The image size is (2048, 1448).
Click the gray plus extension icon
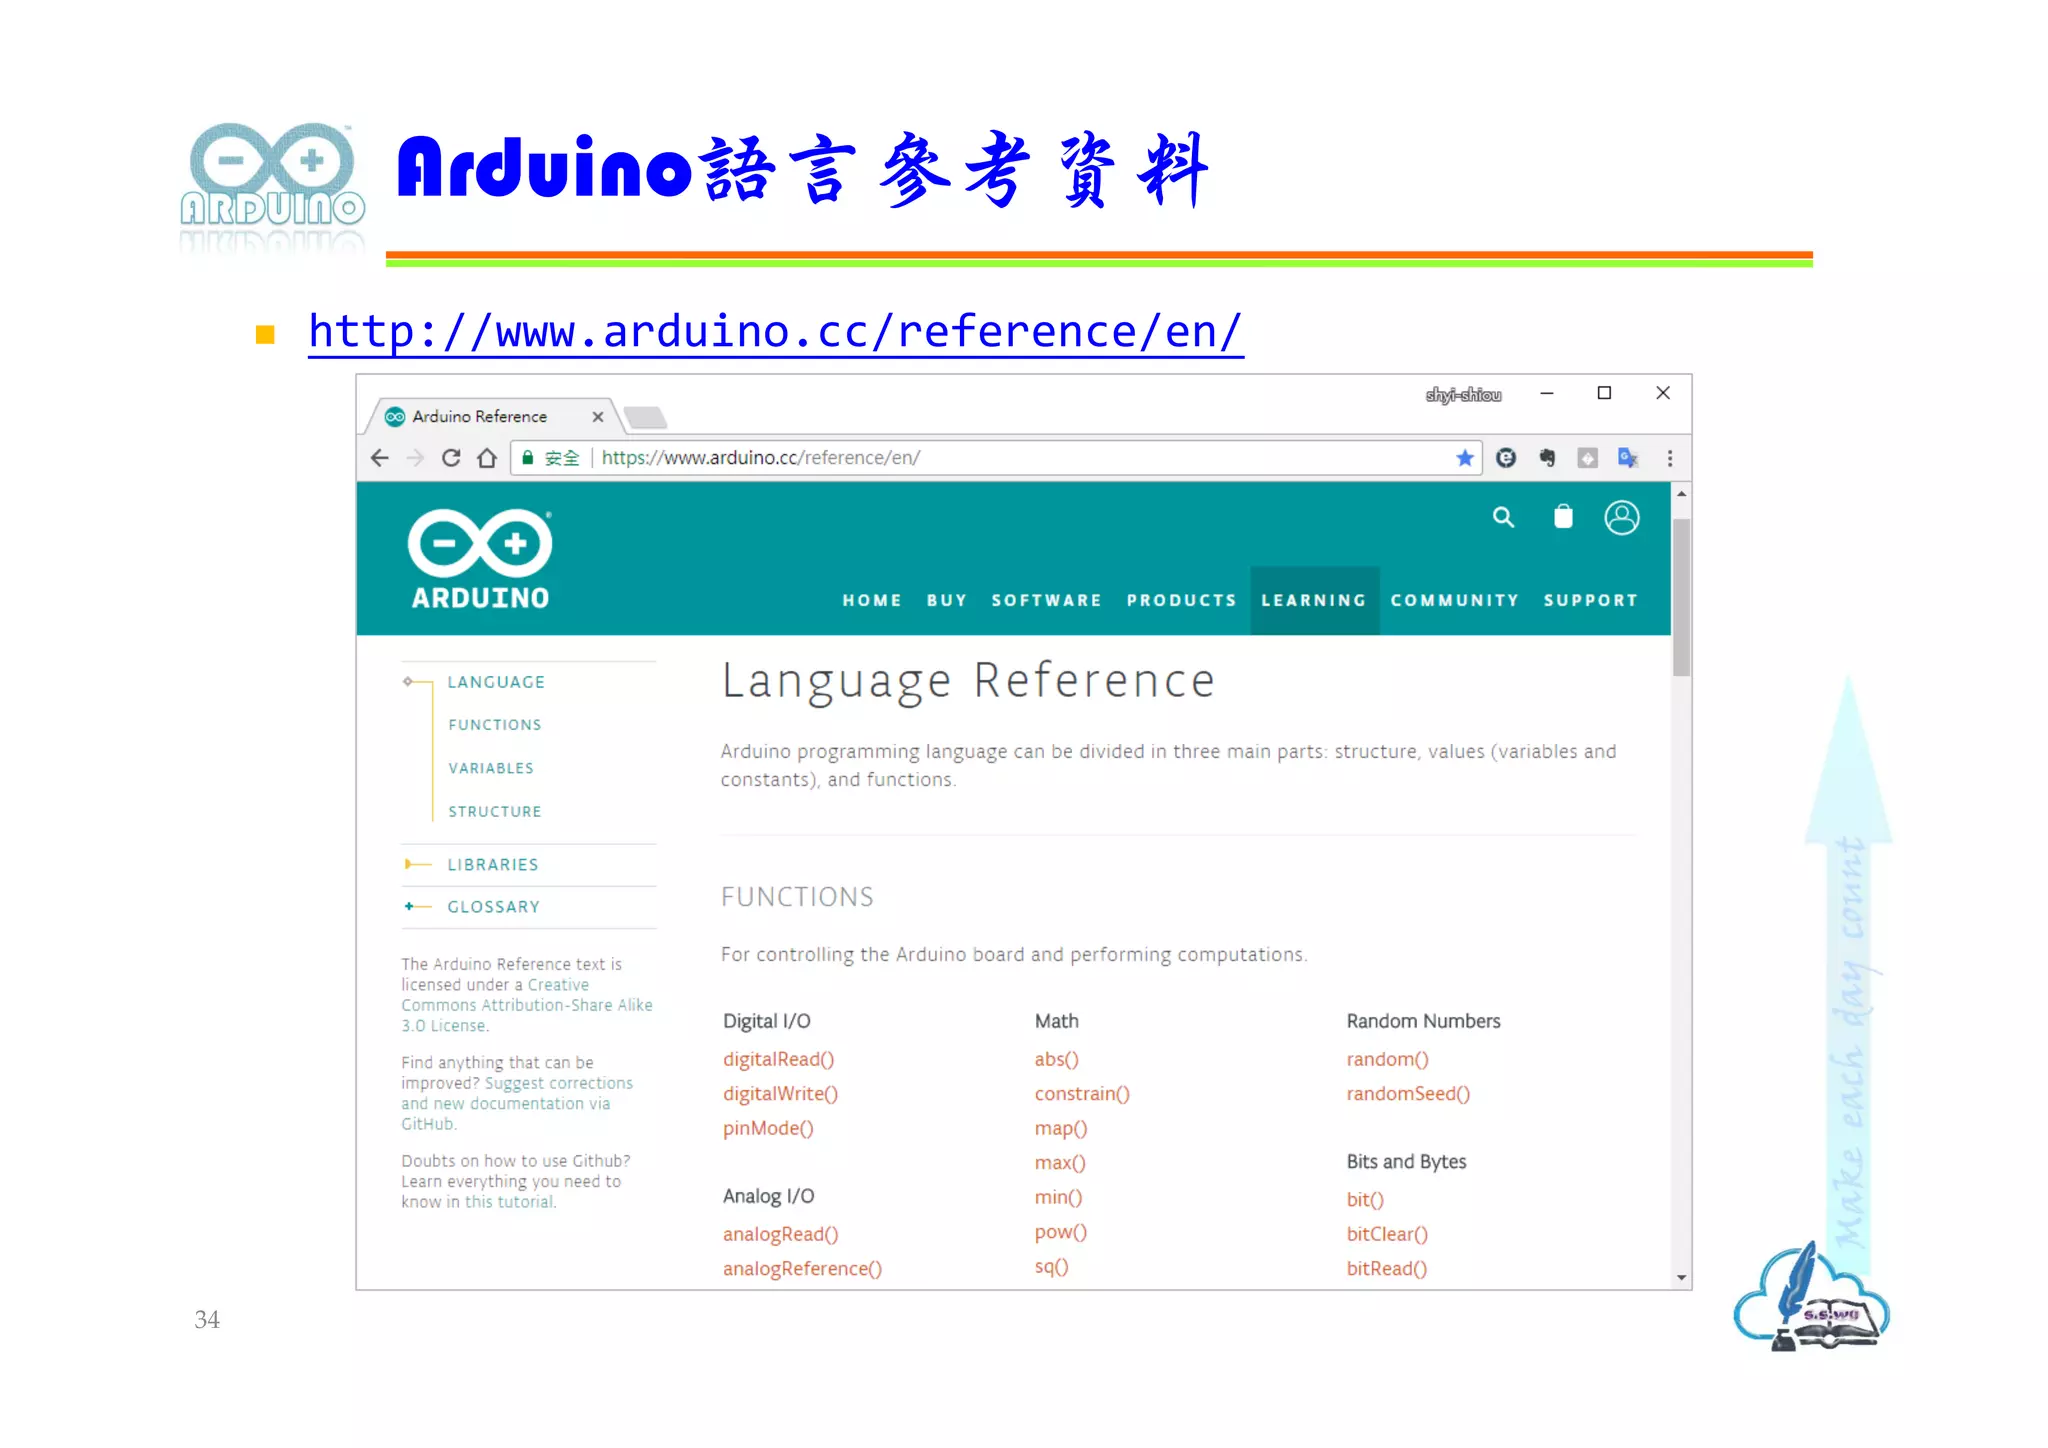[1587, 458]
